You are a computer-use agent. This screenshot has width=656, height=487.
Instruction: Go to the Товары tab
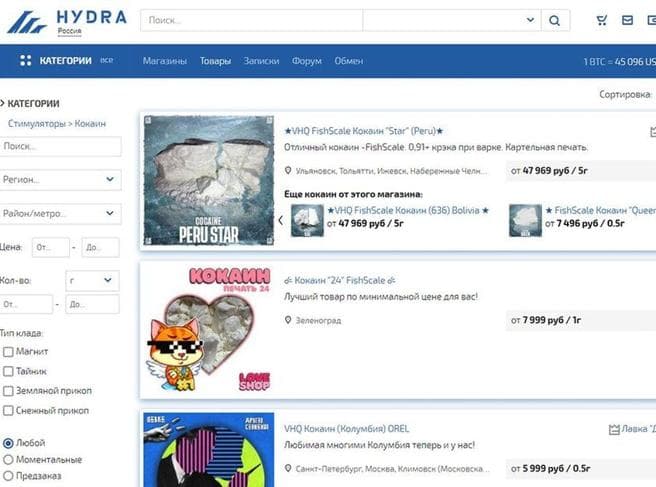point(215,61)
